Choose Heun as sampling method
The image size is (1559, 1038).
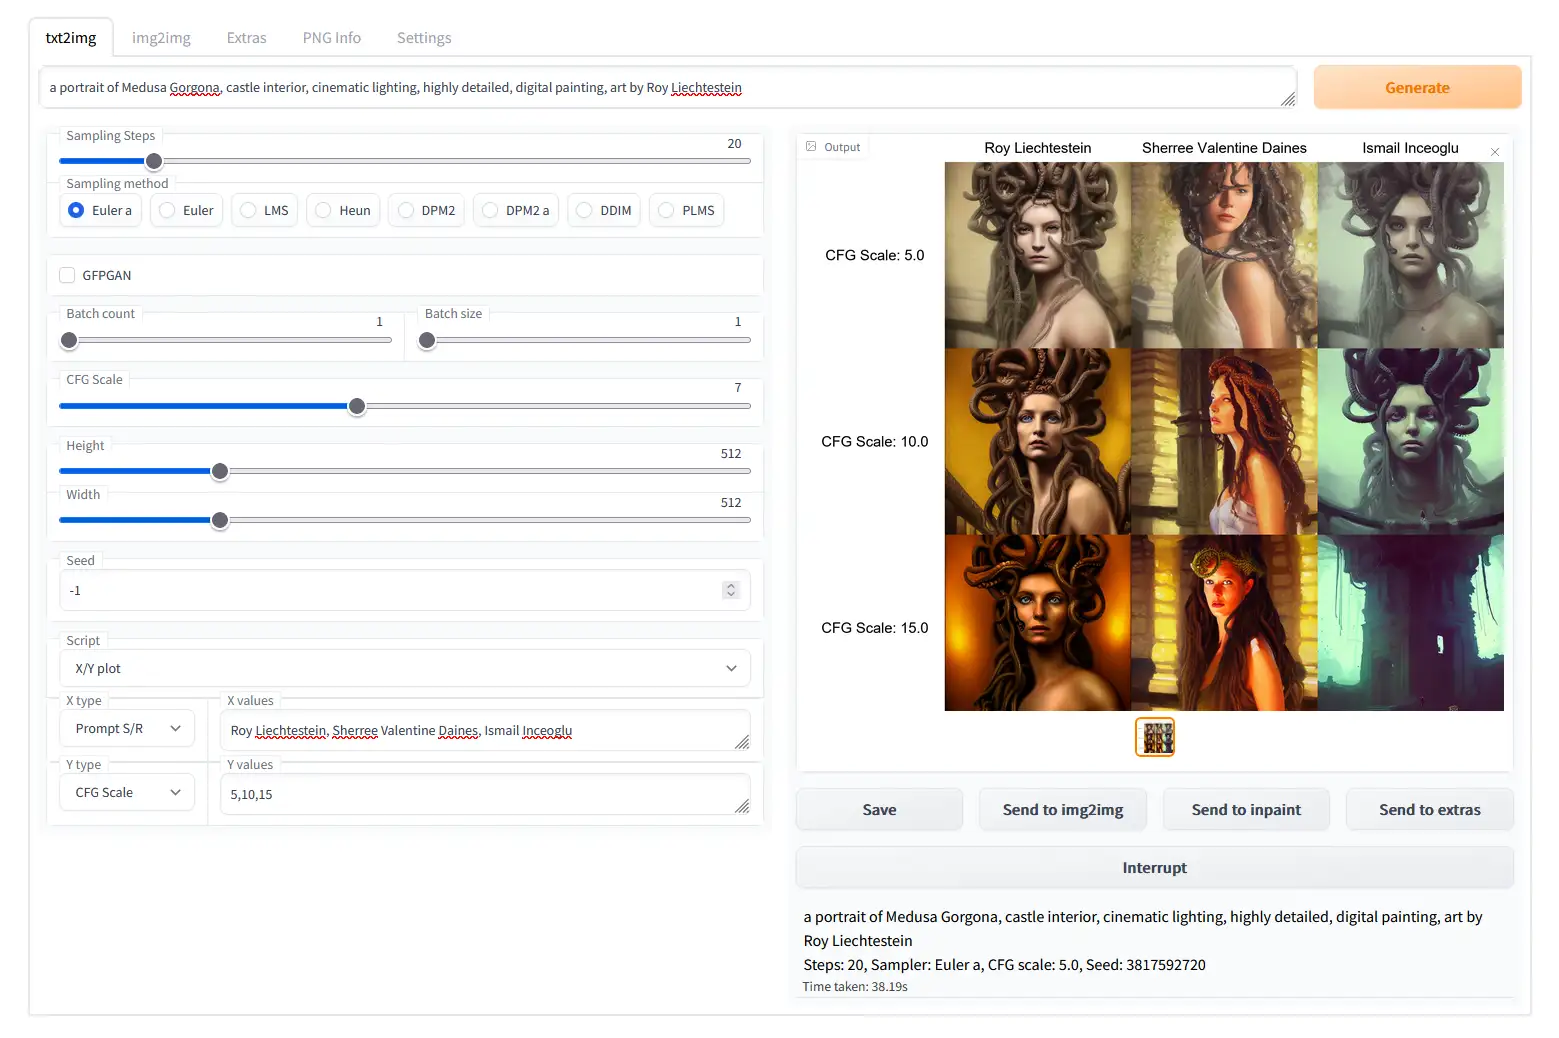click(324, 210)
